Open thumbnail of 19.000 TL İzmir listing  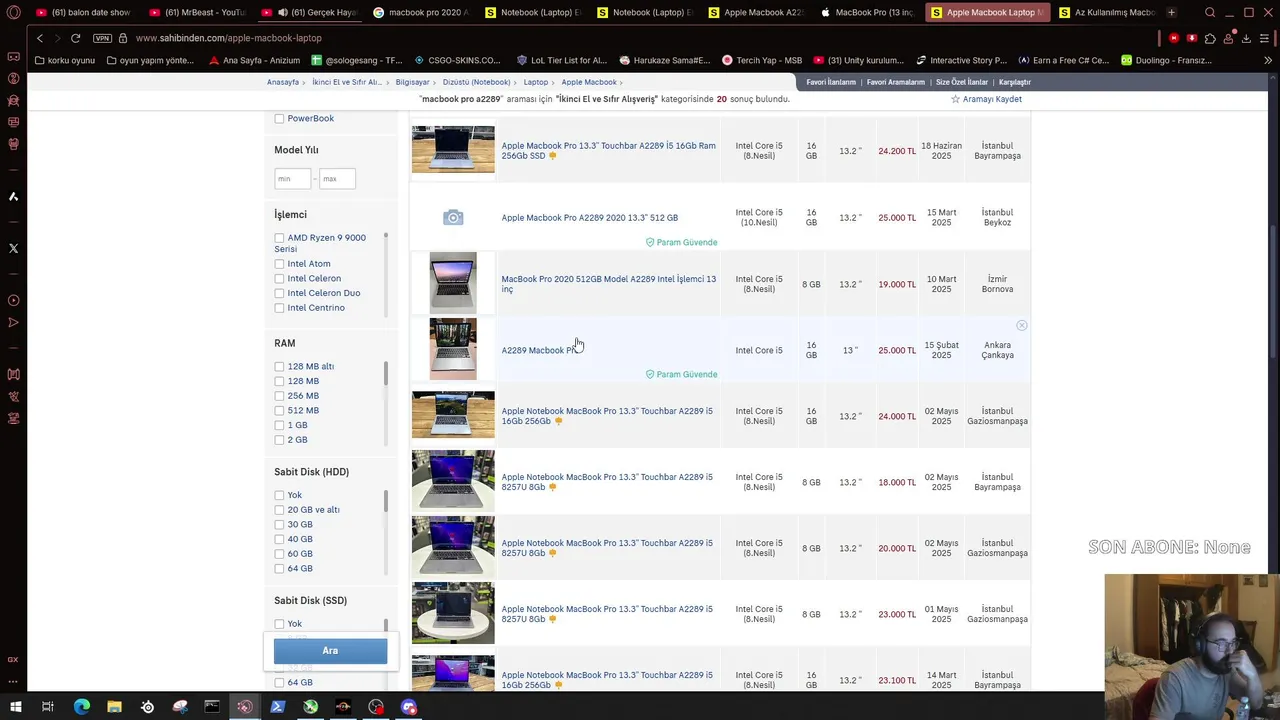[453, 284]
